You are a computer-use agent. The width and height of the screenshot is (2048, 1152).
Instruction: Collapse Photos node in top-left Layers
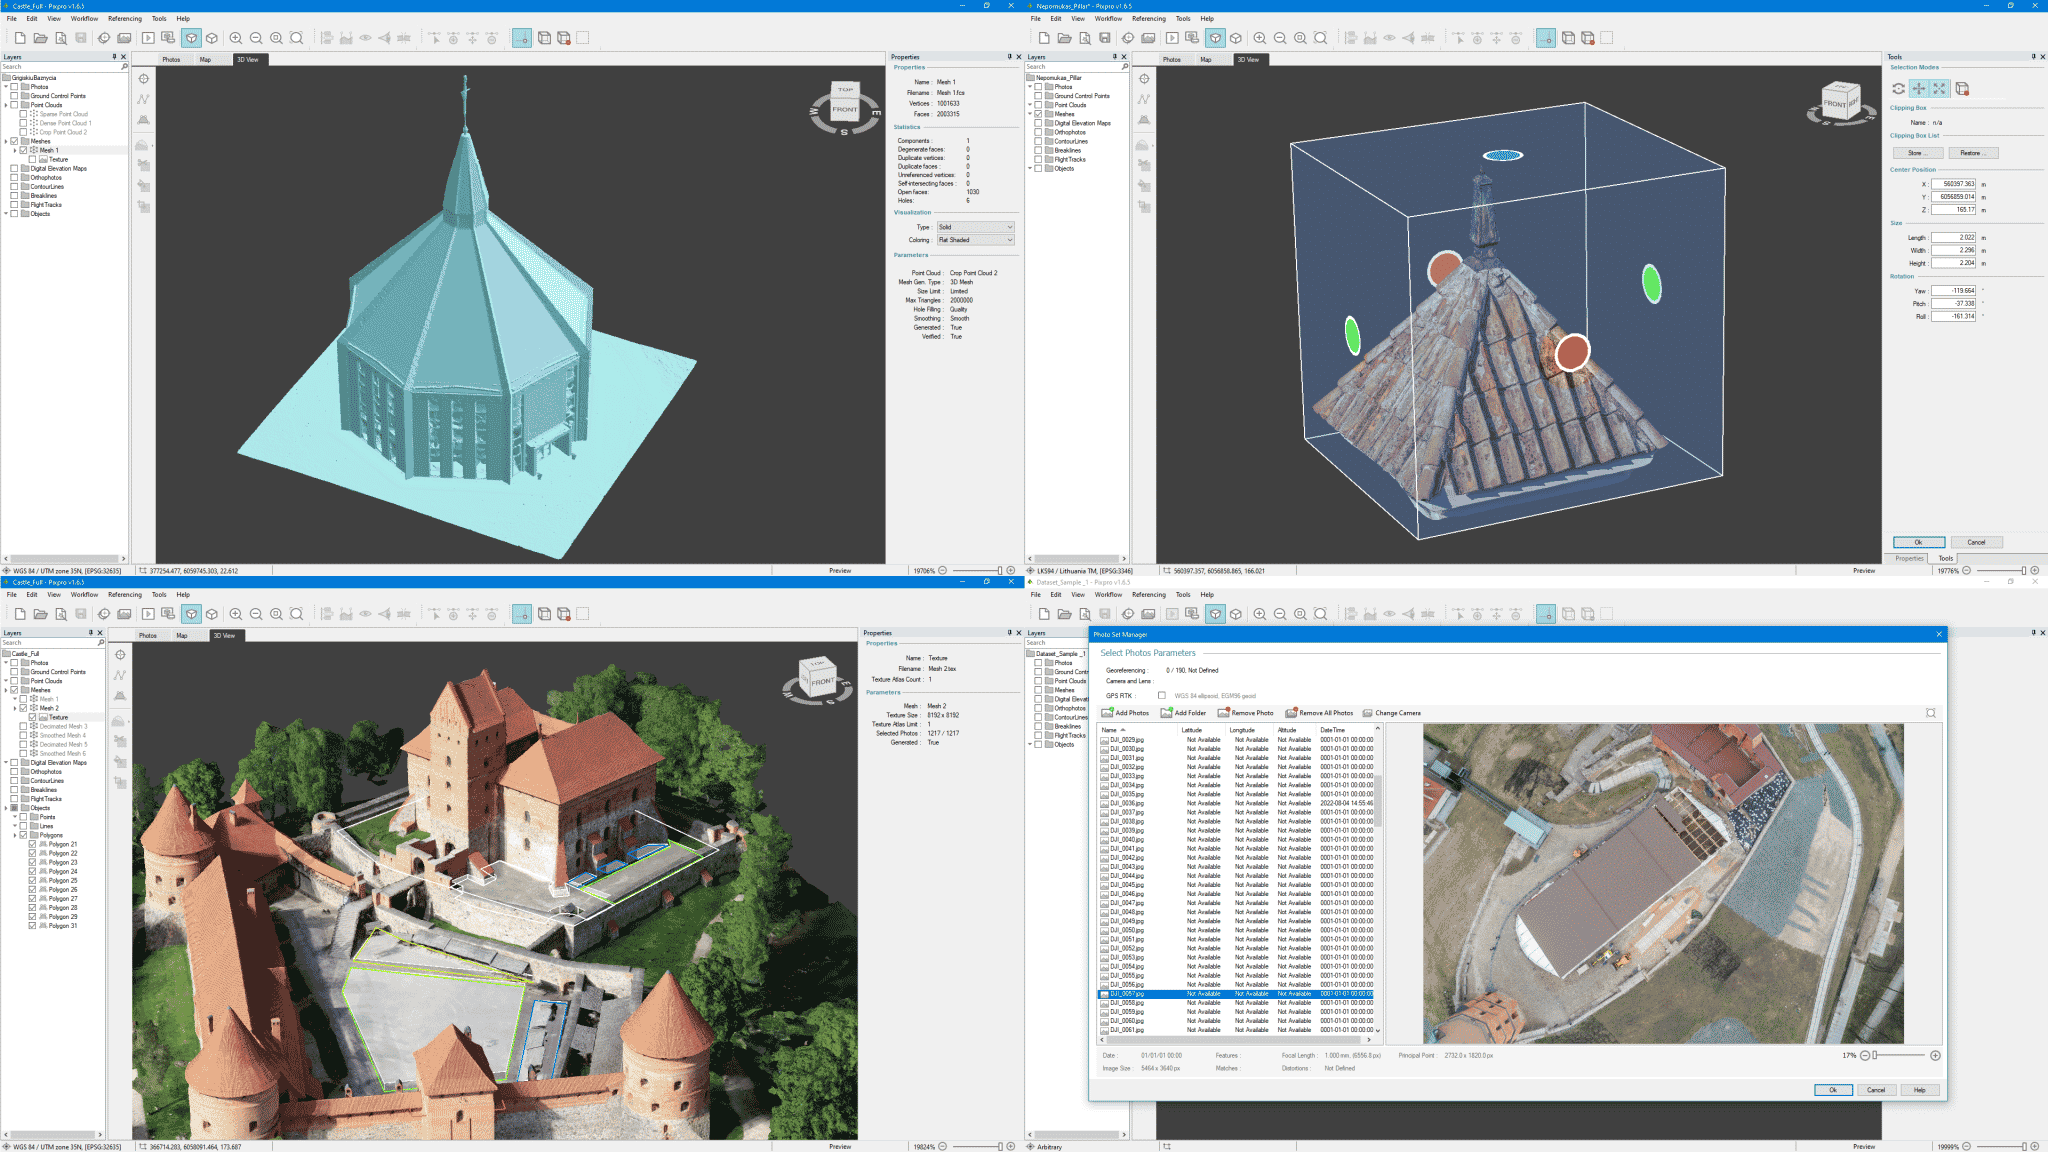(x=6, y=87)
